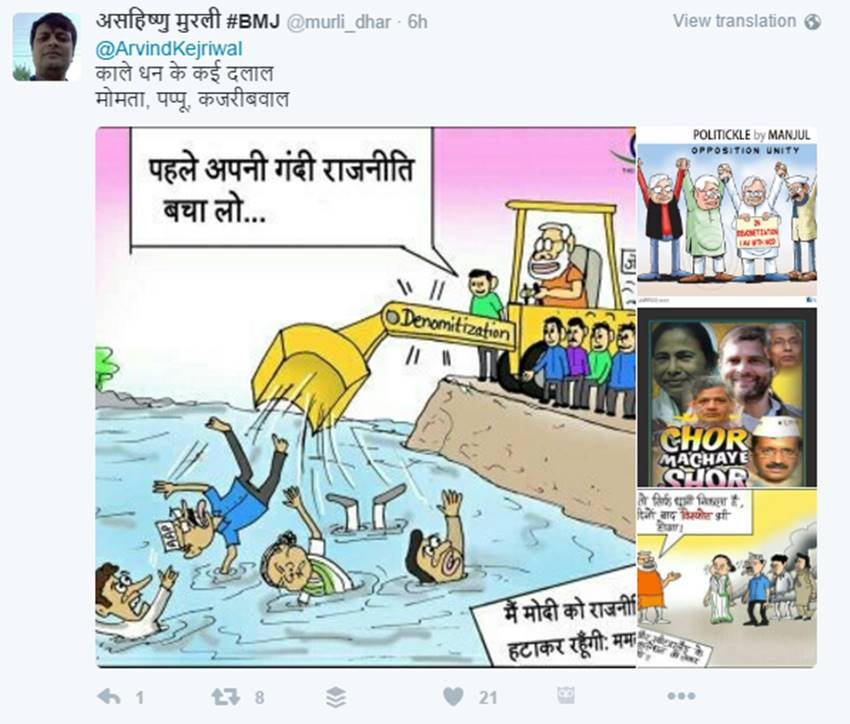Click the robot face icon
This screenshot has height=724, width=850.
point(565,696)
